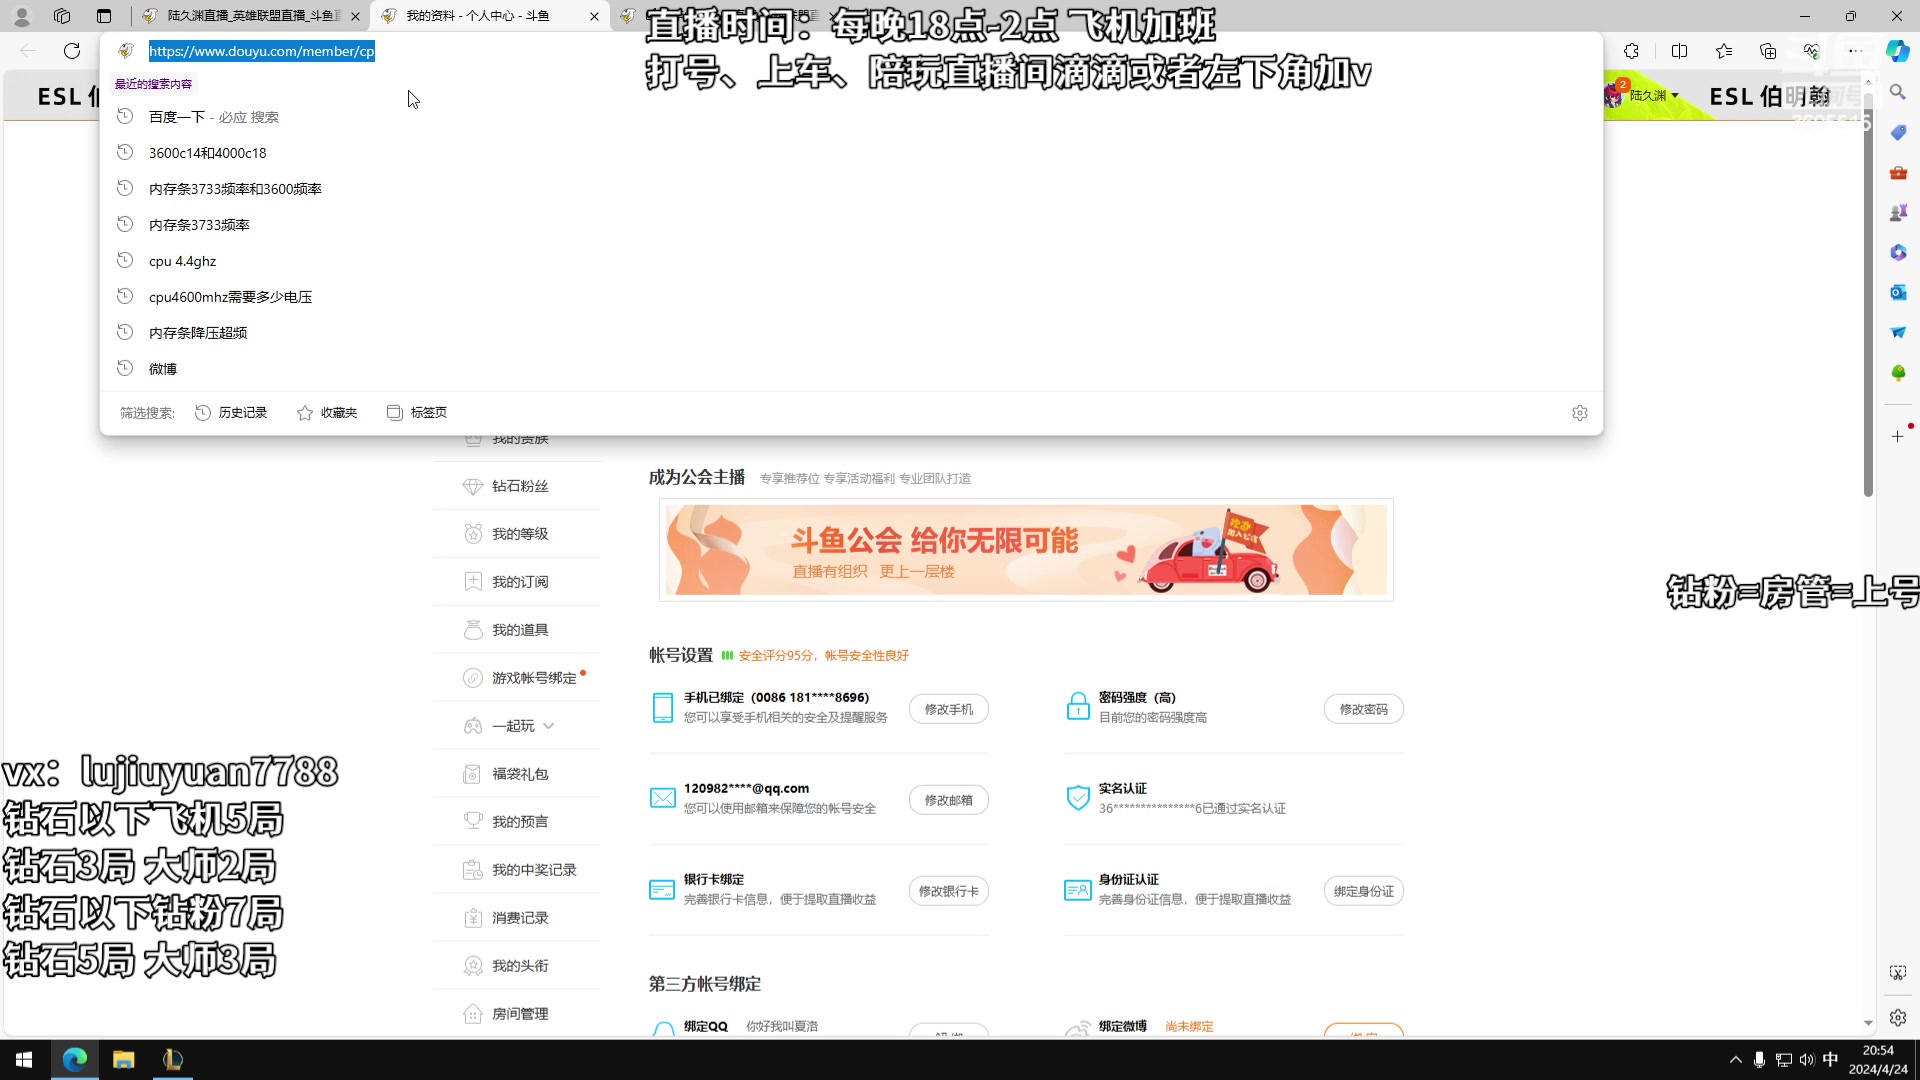Image resolution: width=1920 pixels, height=1080 pixels.
Task: Click the 修改密码 button
Action: tap(1363, 709)
